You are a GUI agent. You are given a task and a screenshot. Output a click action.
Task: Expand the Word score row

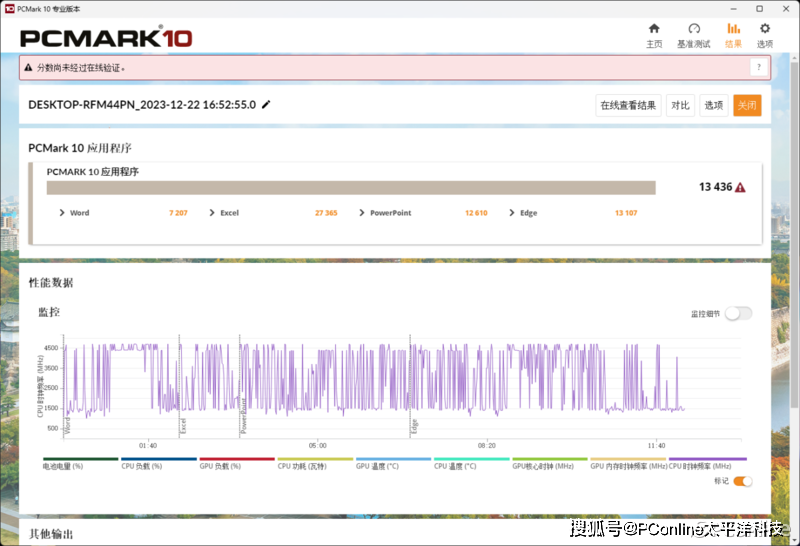click(x=62, y=213)
